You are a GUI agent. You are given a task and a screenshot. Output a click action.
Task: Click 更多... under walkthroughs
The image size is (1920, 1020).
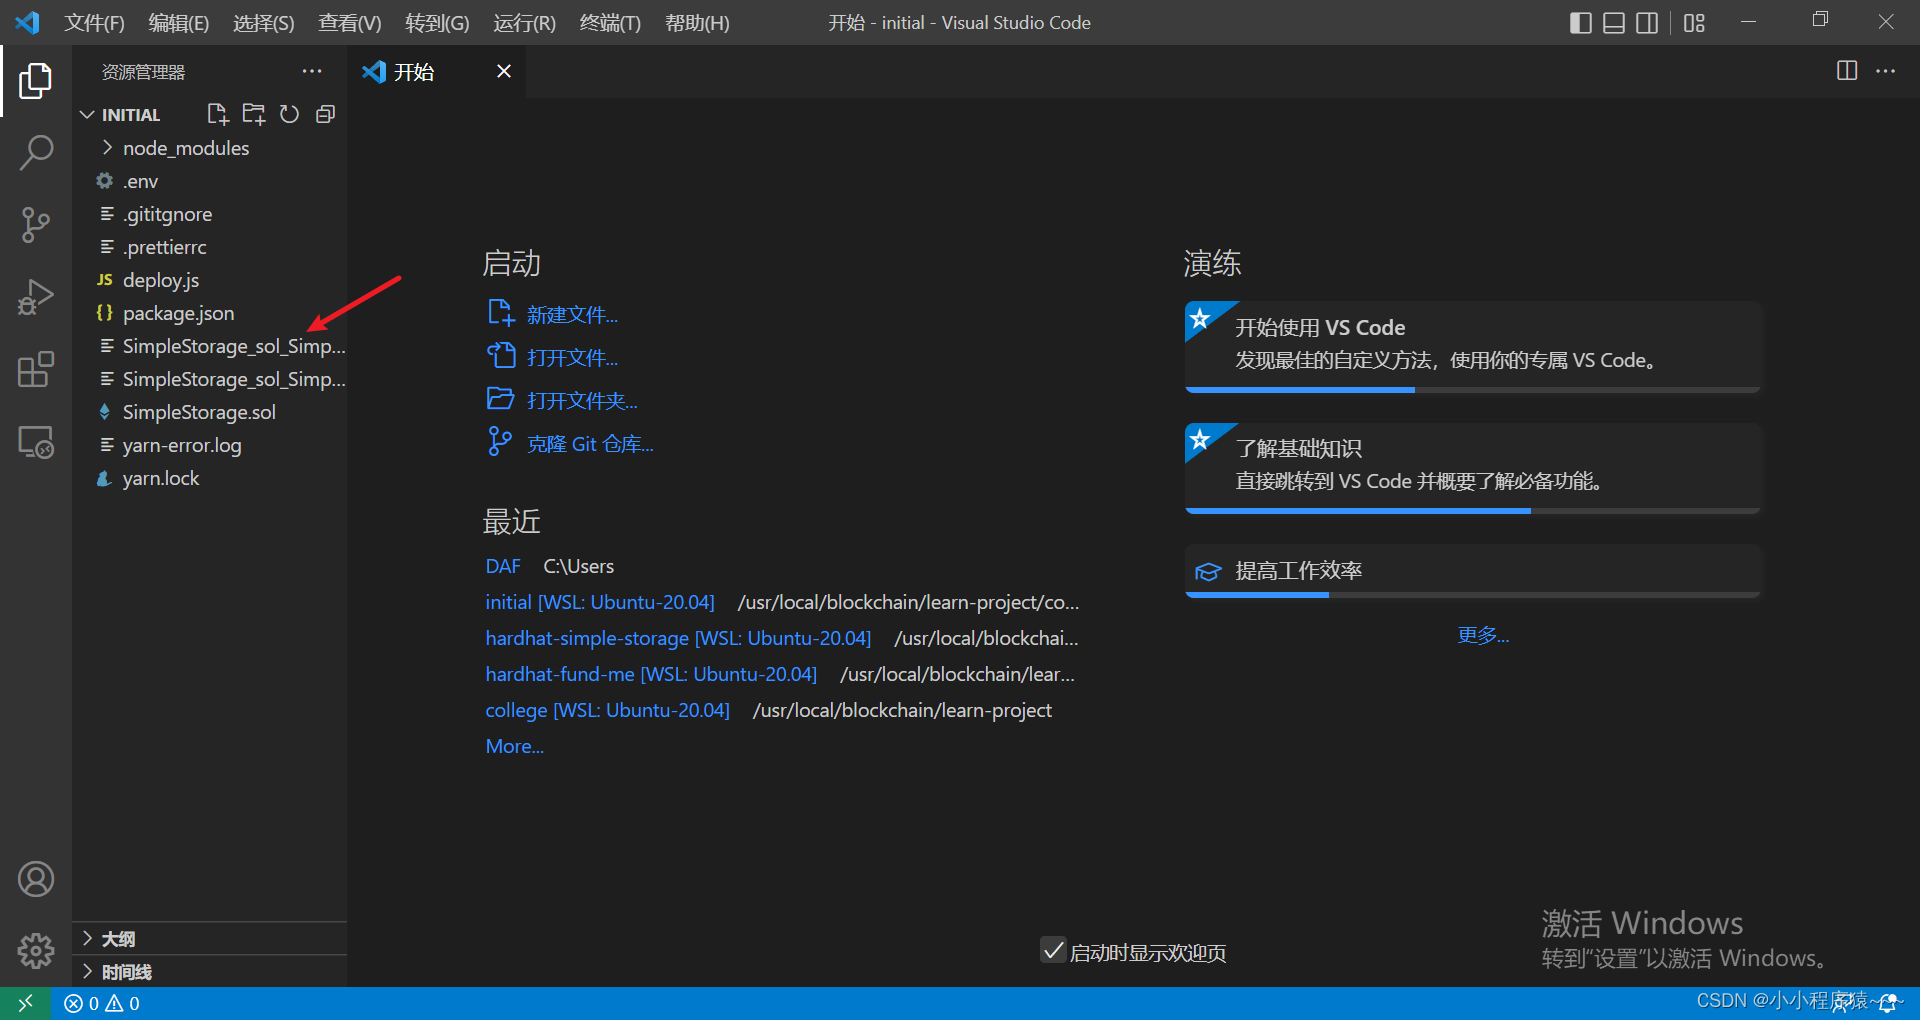pyautogui.click(x=1483, y=635)
